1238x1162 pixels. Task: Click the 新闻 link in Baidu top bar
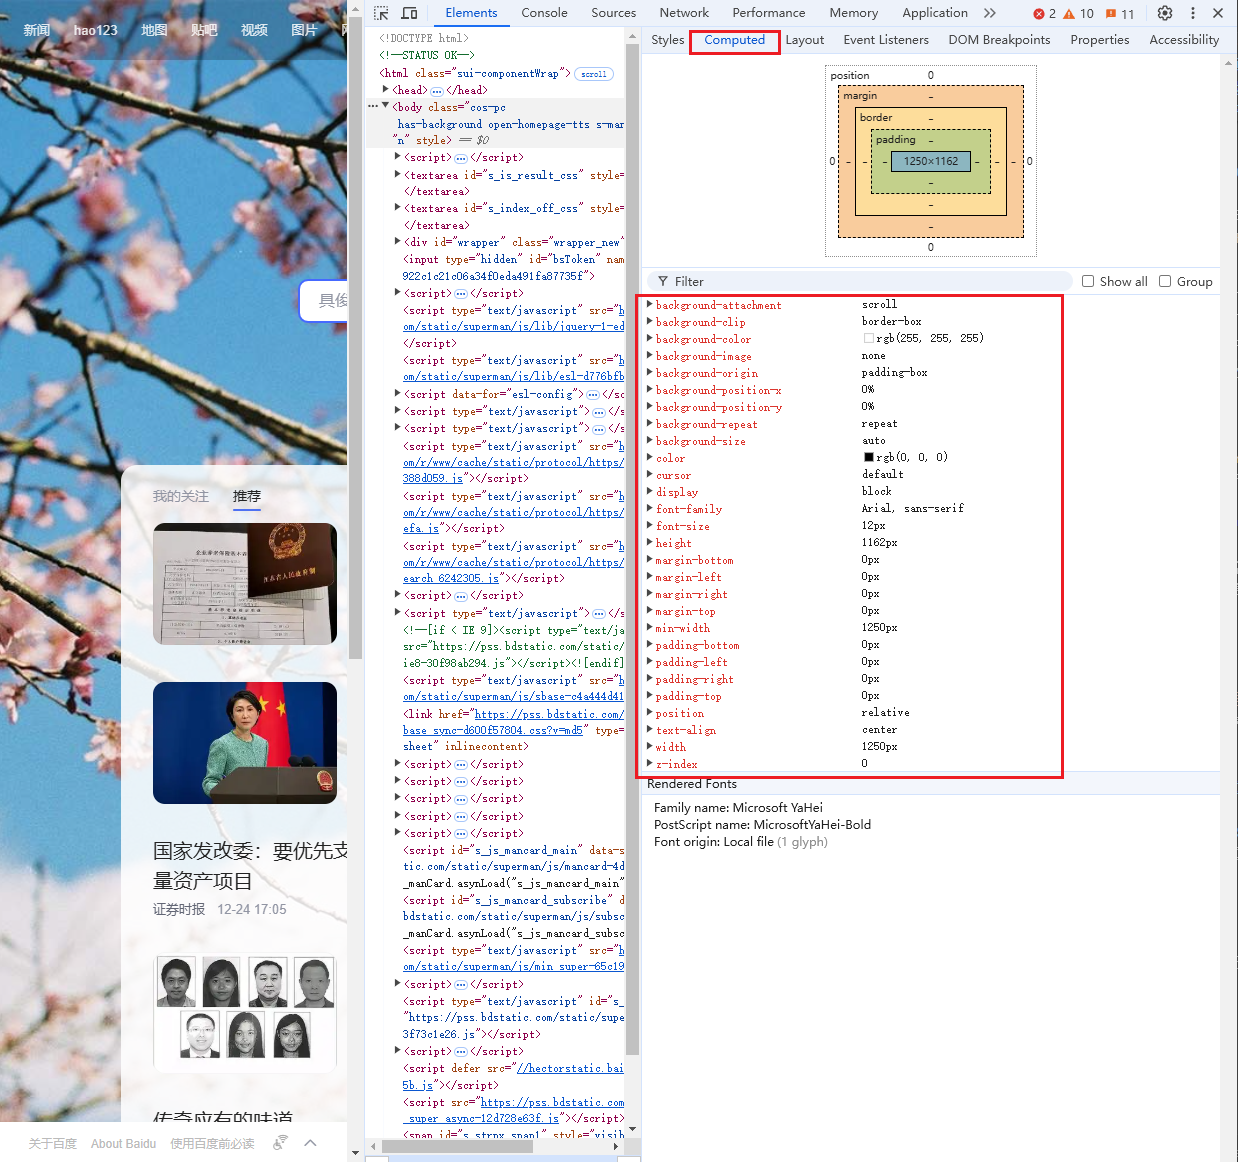[x=37, y=30]
